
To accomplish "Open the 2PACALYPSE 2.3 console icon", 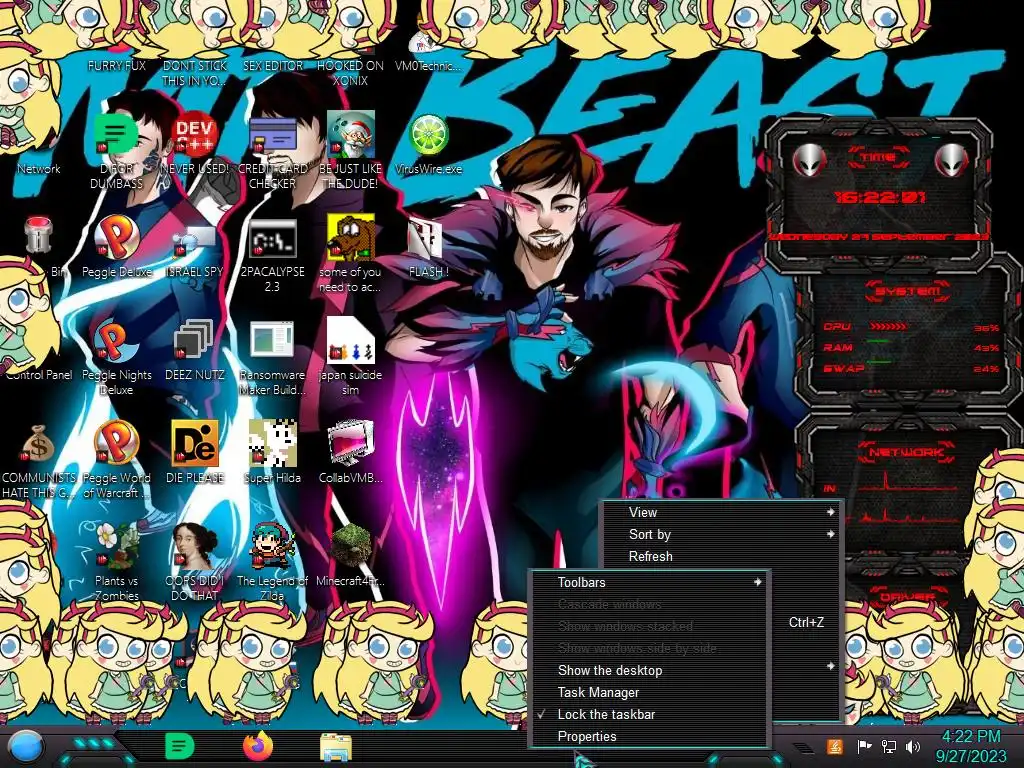I will [272, 239].
